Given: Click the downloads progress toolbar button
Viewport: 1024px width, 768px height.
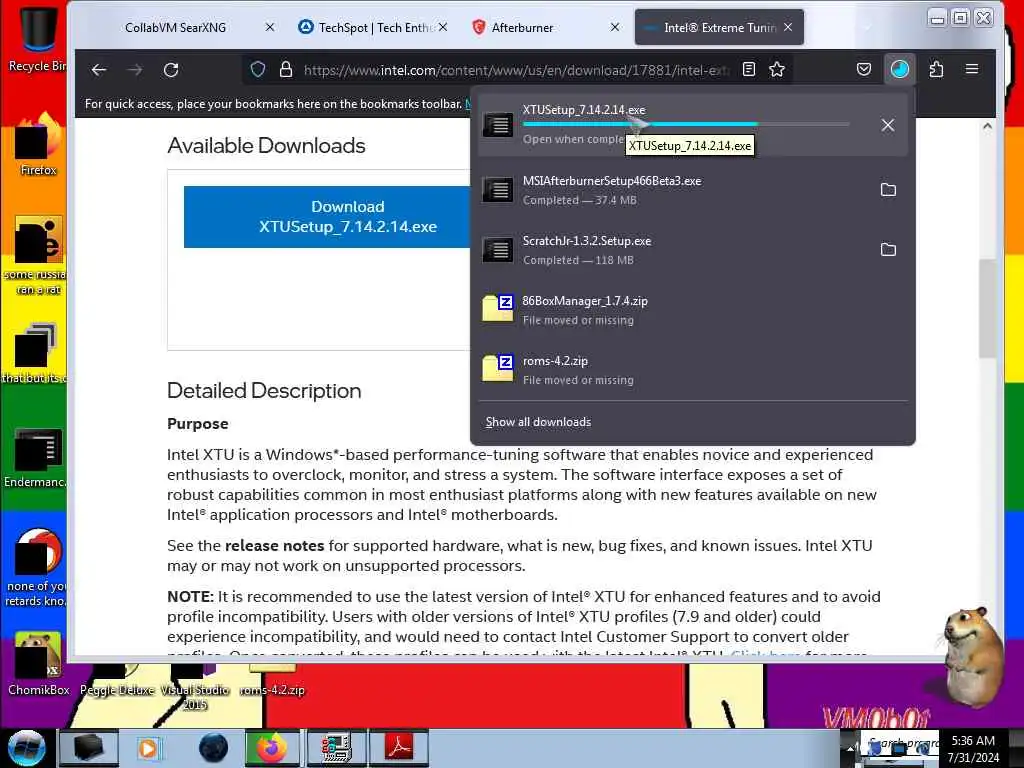Looking at the screenshot, I should tap(899, 69).
